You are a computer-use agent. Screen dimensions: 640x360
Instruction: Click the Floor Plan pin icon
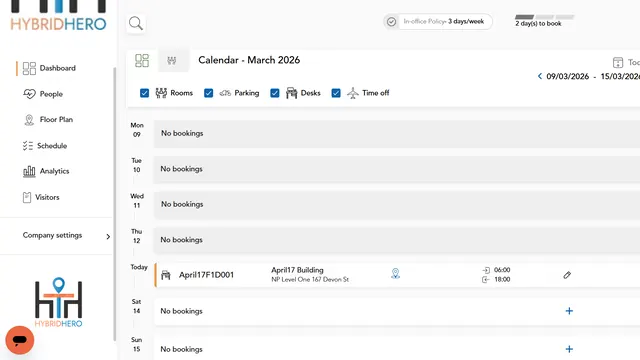pyautogui.click(x=29, y=120)
